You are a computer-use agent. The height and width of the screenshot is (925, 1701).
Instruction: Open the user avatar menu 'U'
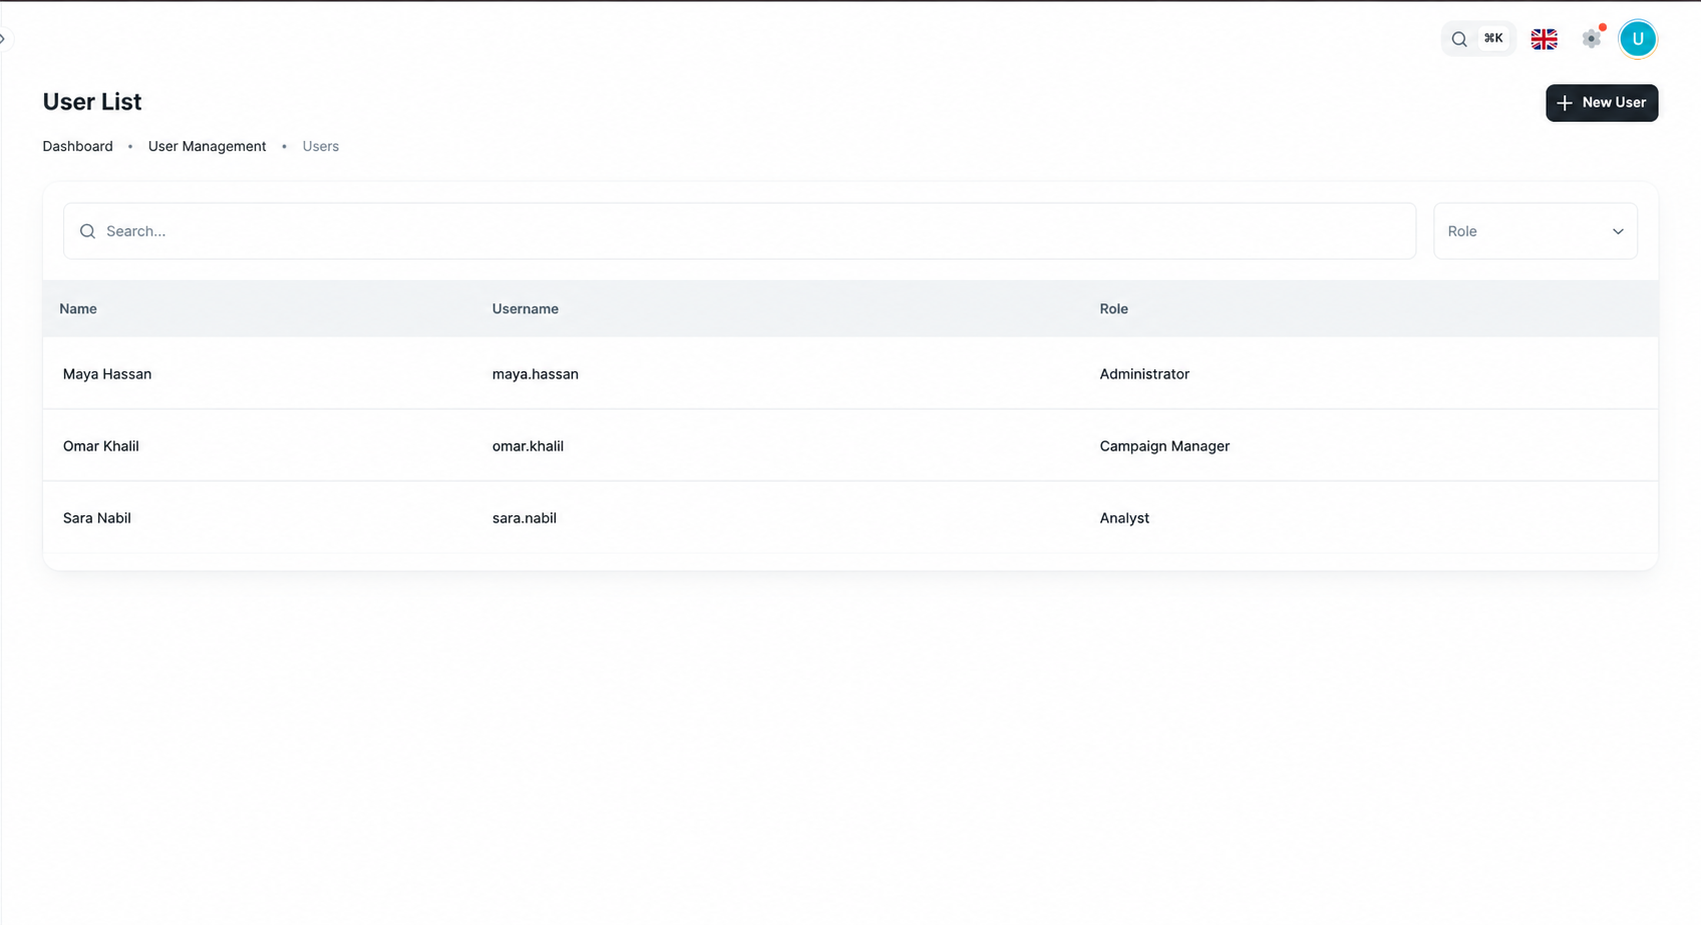pos(1638,39)
